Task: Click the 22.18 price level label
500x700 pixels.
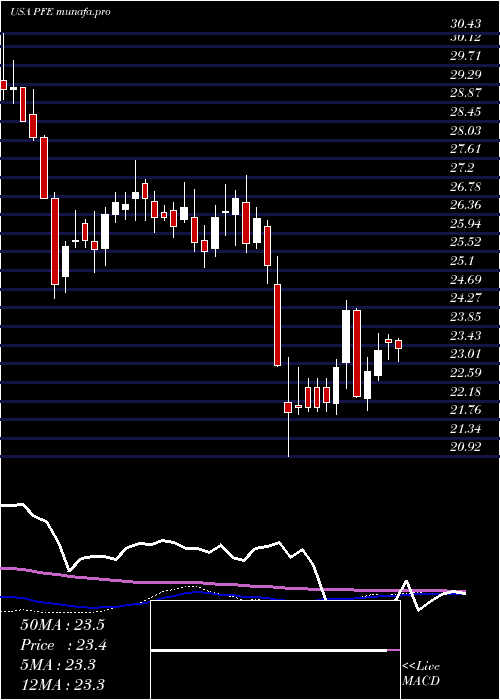Action: pyautogui.click(x=466, y=391)
